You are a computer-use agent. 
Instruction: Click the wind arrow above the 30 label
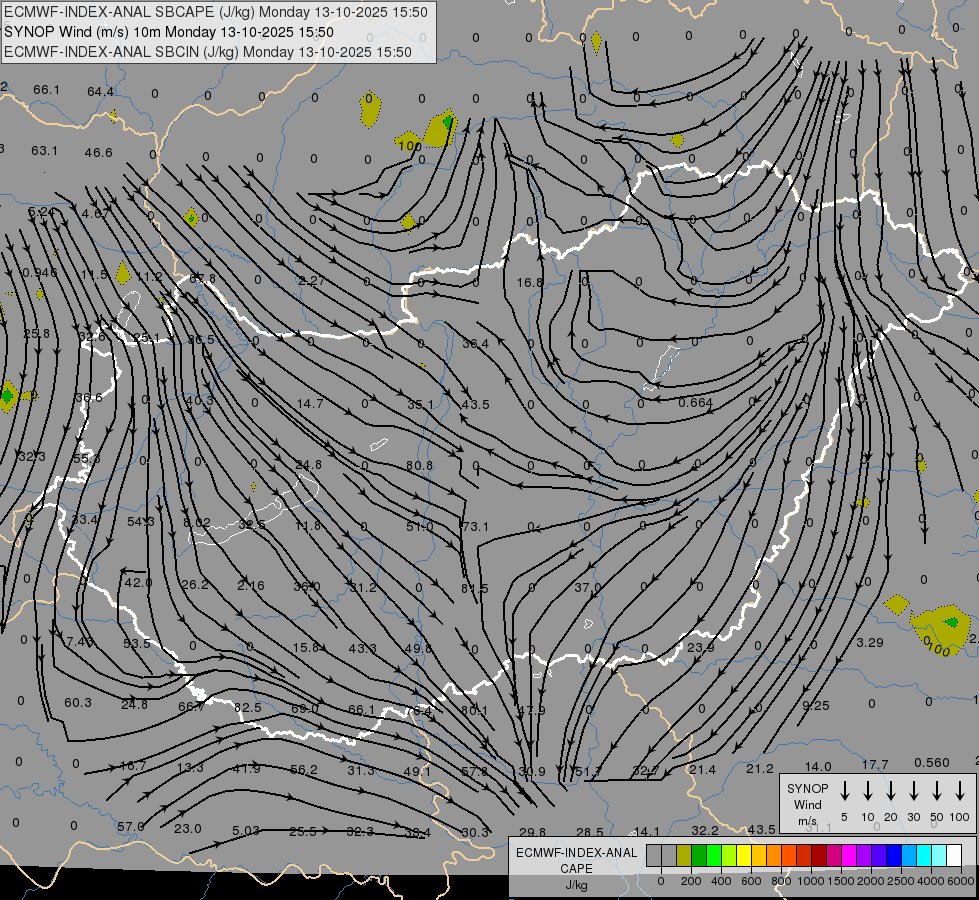tap(913, 791)
